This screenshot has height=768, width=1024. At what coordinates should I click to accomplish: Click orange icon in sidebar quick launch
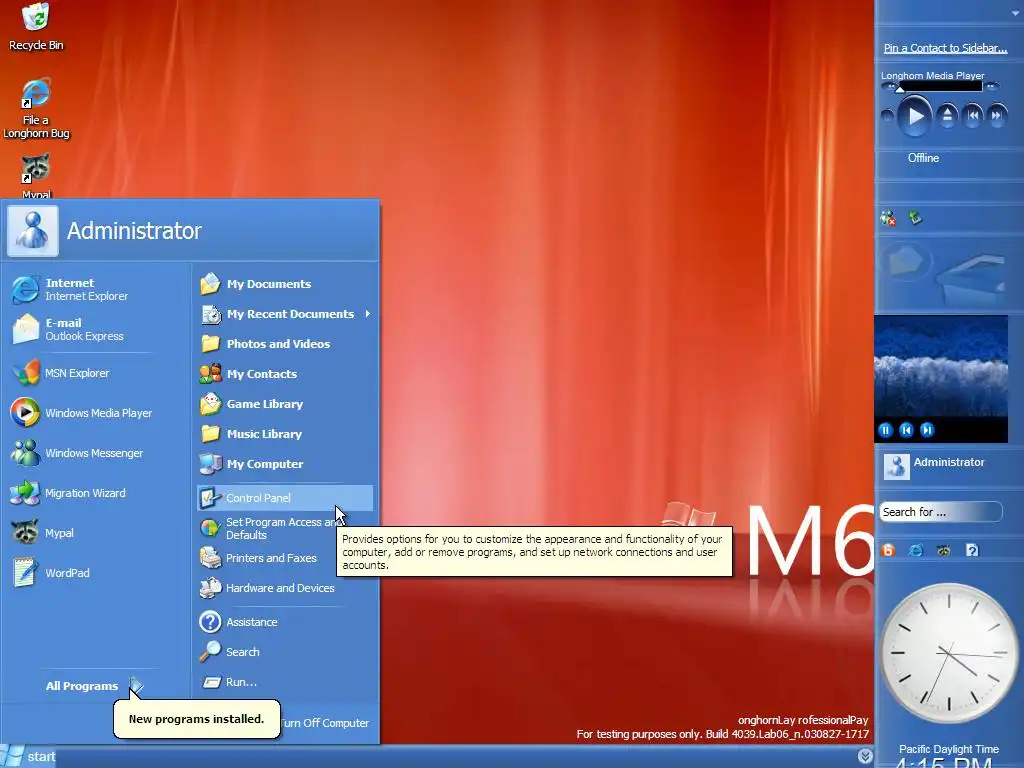pyautogui.click(x=888, y=551)
